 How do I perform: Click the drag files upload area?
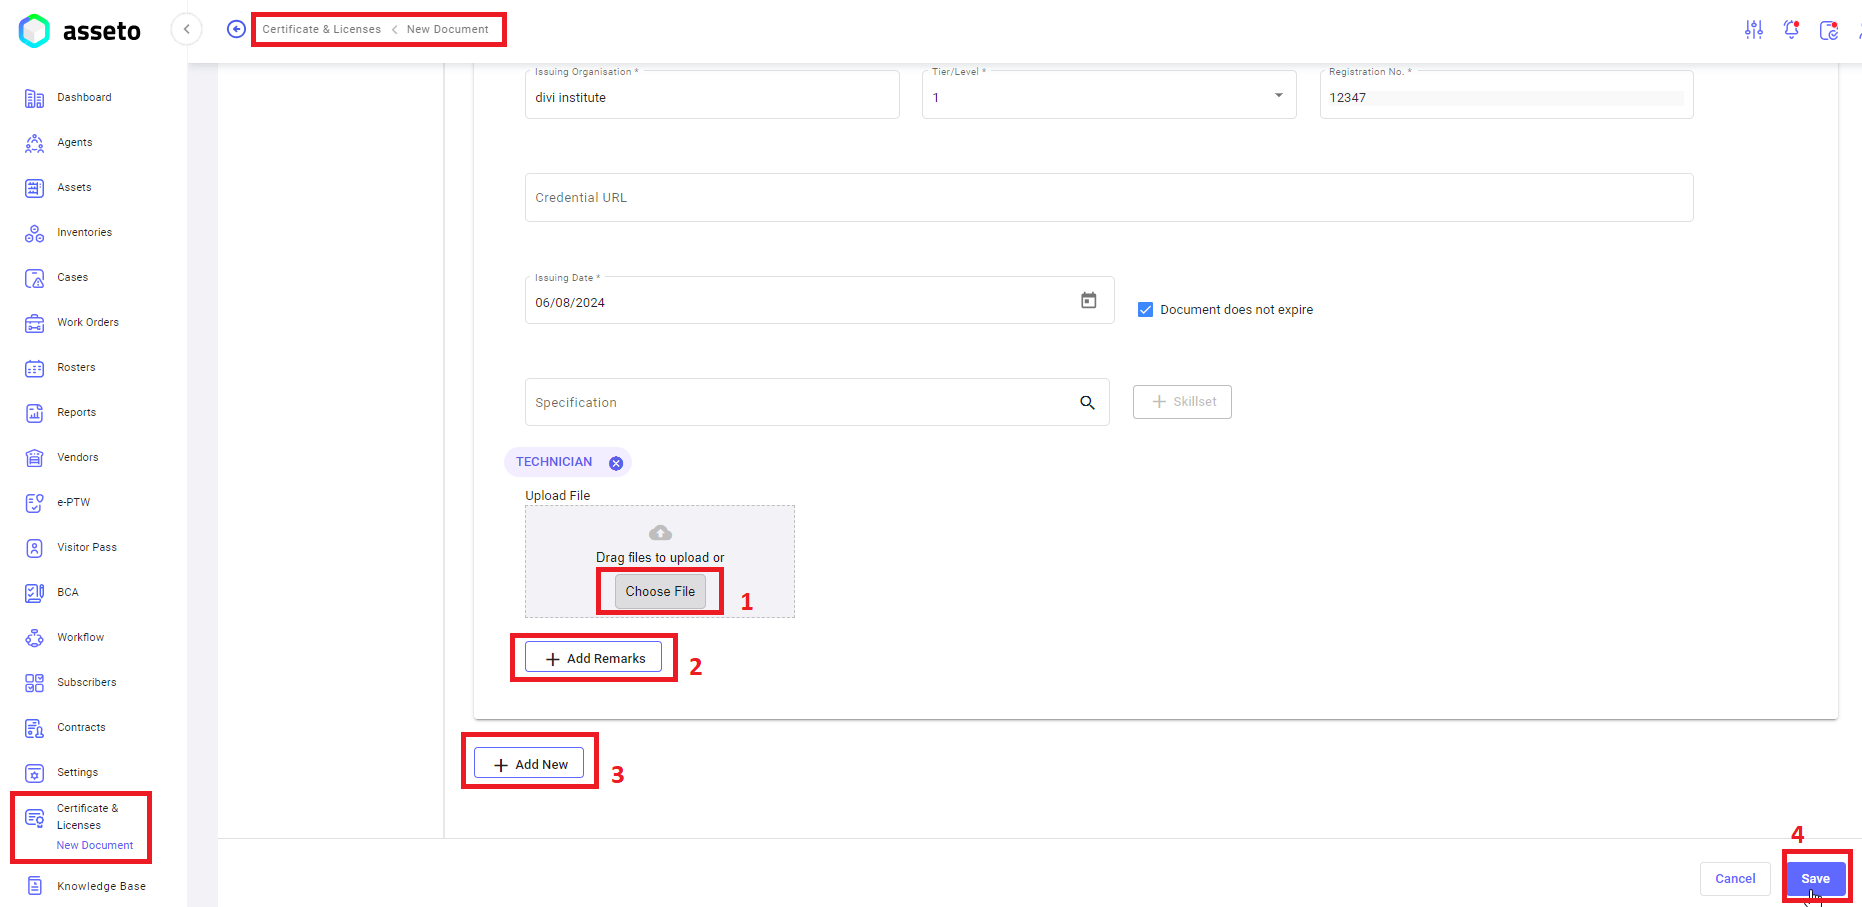pos(660,561)
